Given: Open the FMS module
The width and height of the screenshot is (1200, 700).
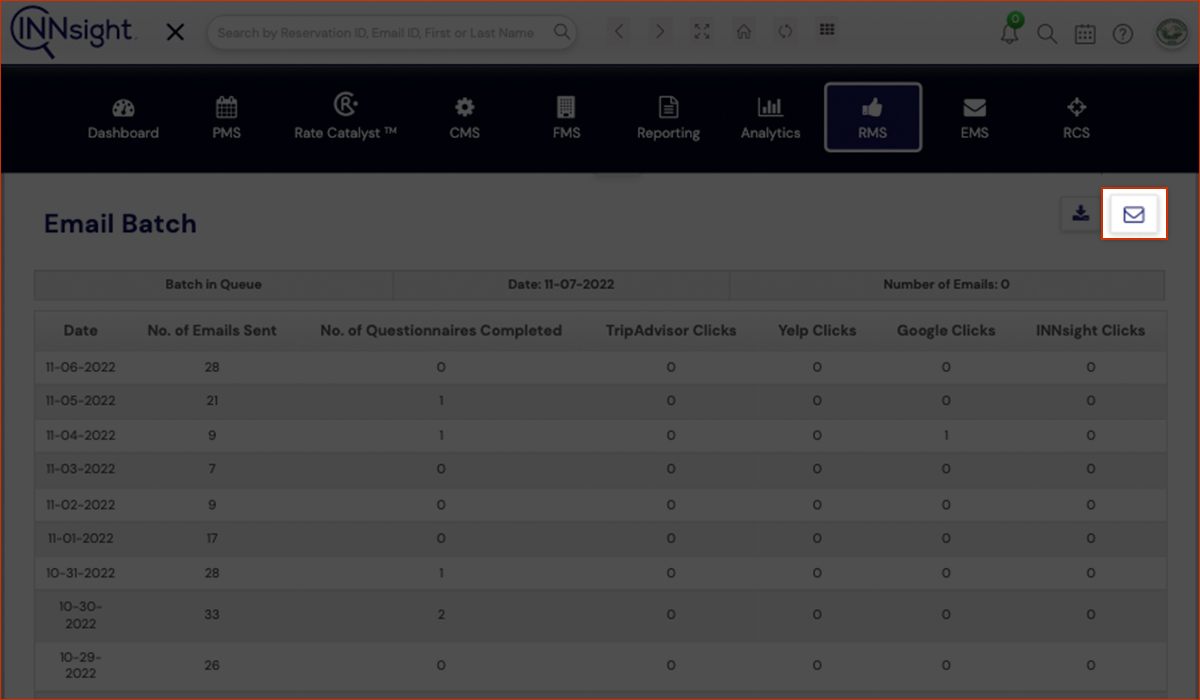Looking at the screenshot, I should pyautogui.click(x=566, y=118).
